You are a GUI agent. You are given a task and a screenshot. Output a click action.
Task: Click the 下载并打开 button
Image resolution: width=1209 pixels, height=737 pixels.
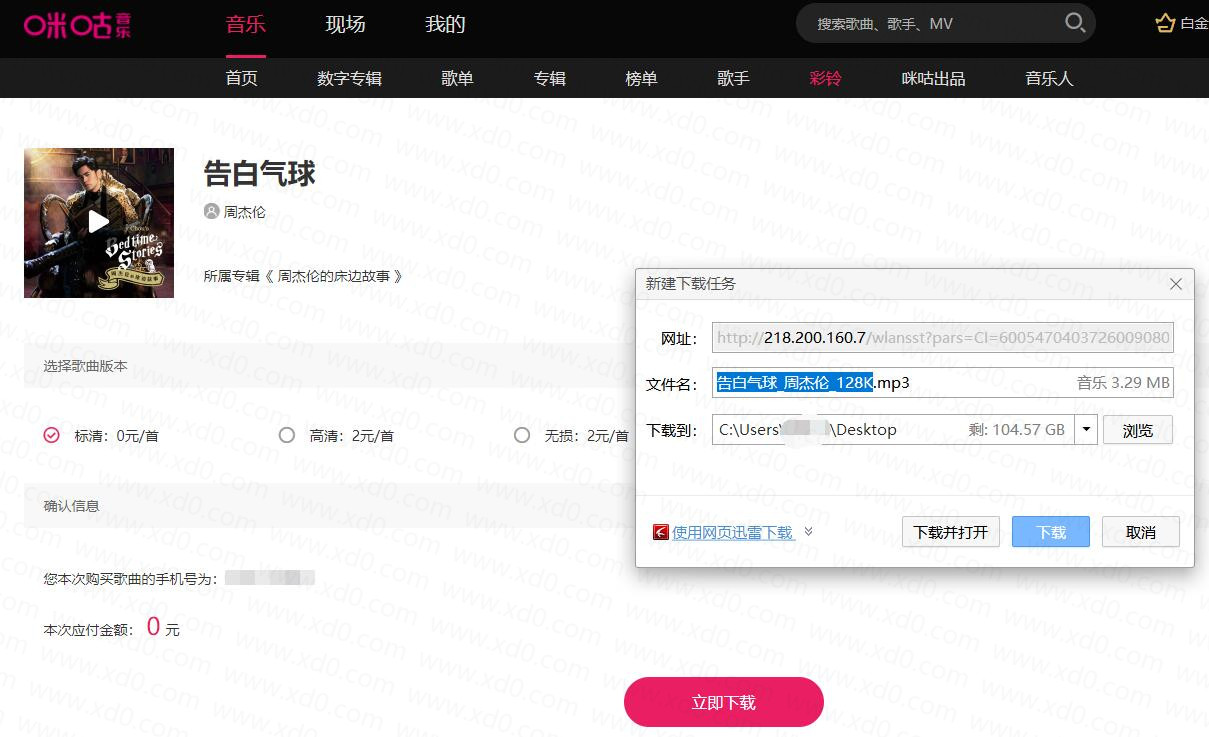tap(951, 532)
